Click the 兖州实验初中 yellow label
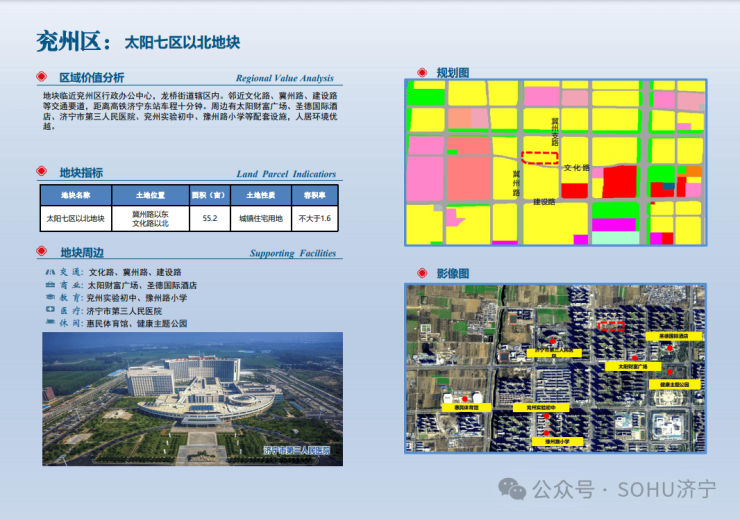The height and width of the screenshot is (519, 740). pos(541,407)
